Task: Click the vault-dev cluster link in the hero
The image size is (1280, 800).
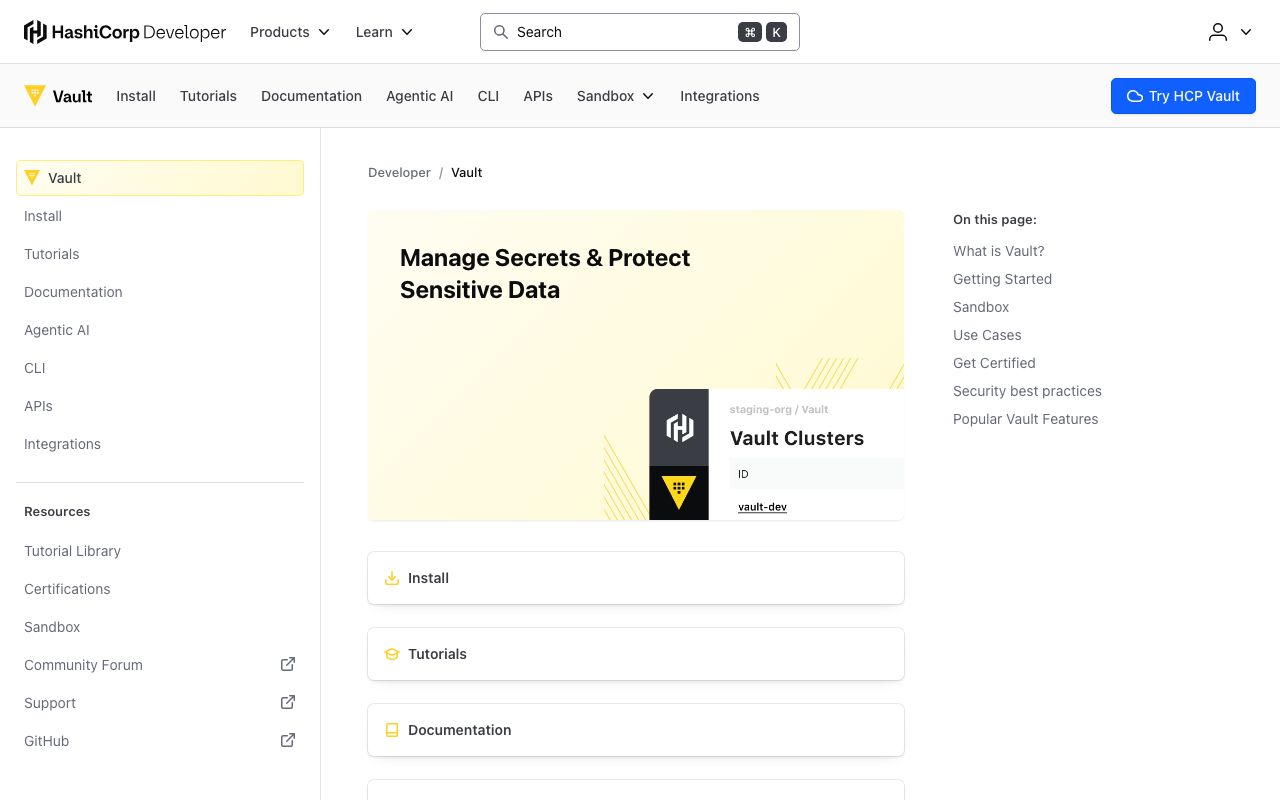Action: click(x=762, y=507)
